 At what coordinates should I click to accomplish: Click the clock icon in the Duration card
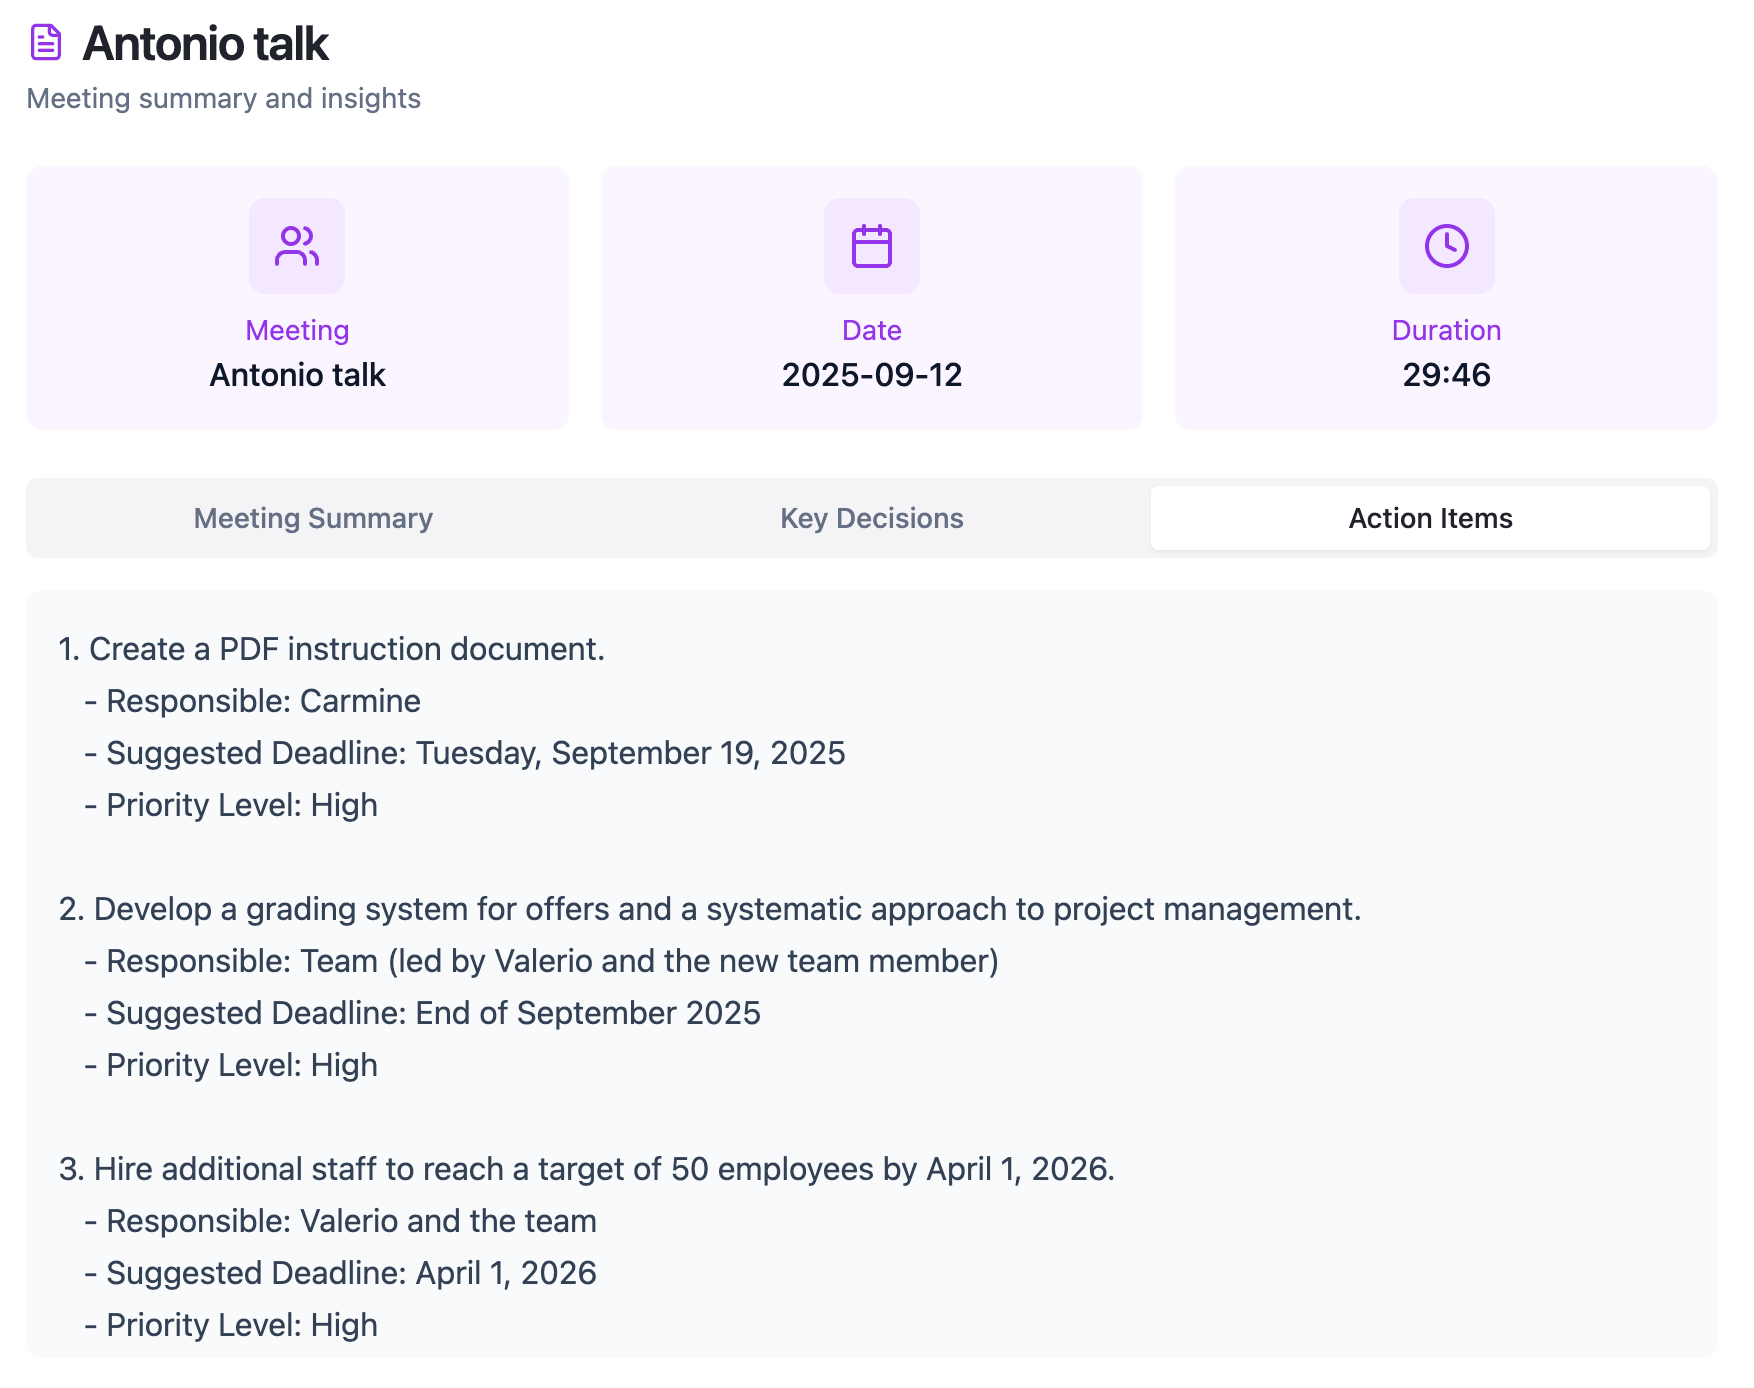pyautogui.click(x=1446, y=246)
